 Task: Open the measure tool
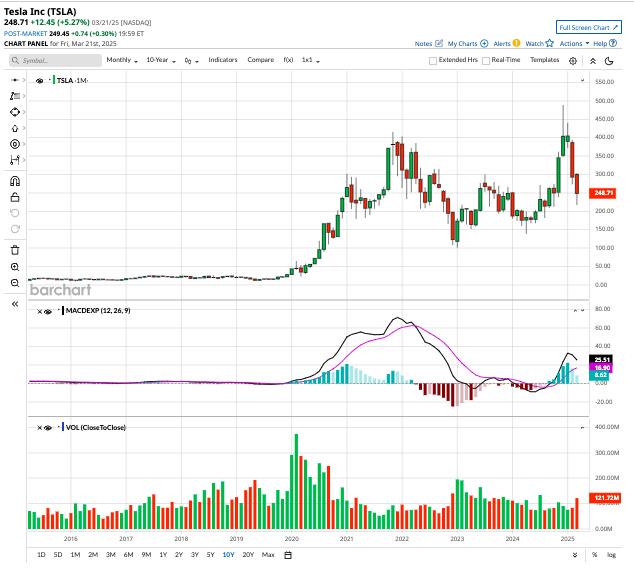pos(15,160)
